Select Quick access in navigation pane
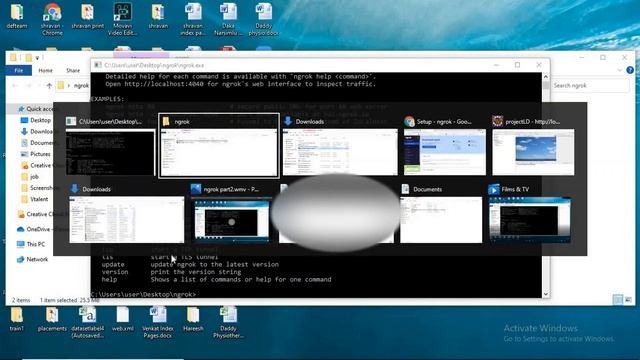640x360 pixels. pos(40,109)
